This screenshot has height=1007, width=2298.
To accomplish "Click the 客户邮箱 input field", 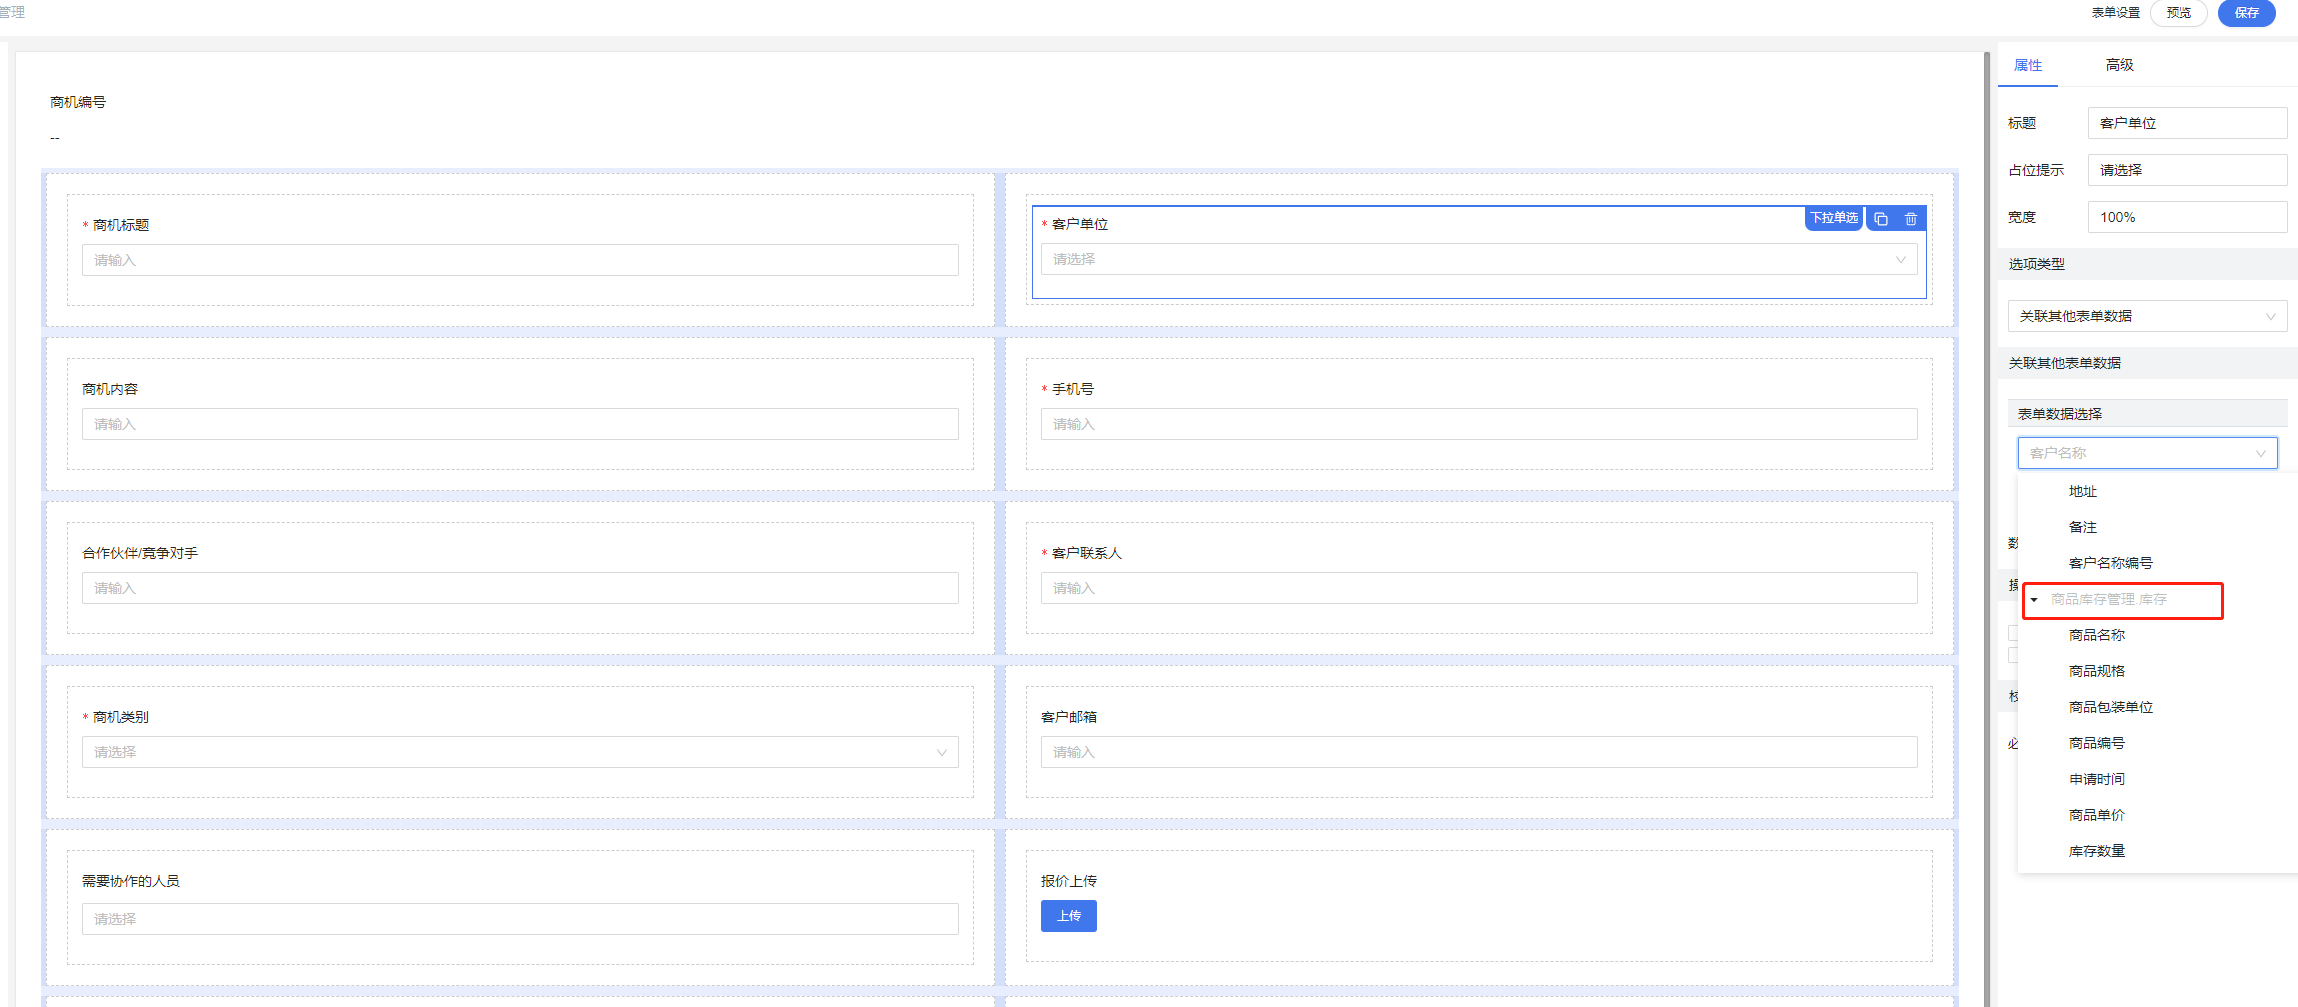I will point(1479,752).
